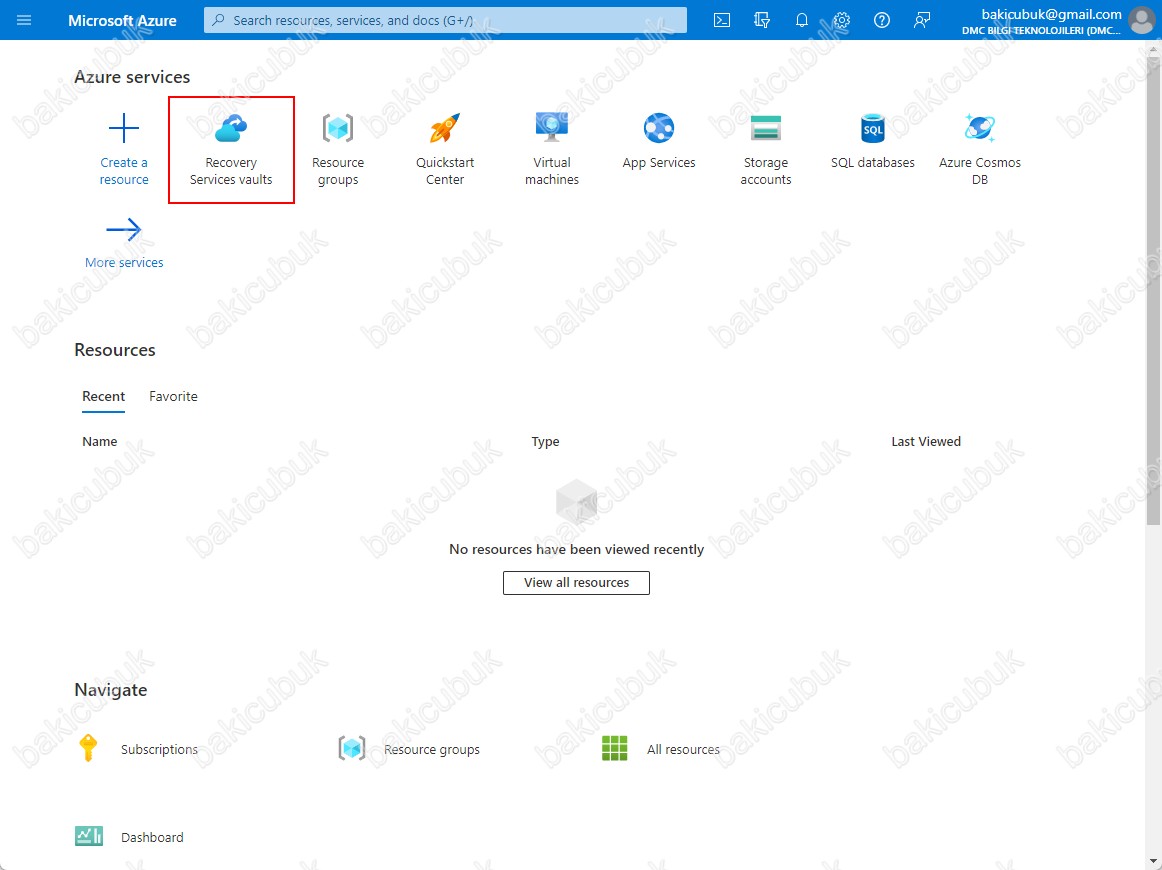Viewport: 1162px width, 870px height.
Task: Open Virtual machines service
Action: pos(552,149)
